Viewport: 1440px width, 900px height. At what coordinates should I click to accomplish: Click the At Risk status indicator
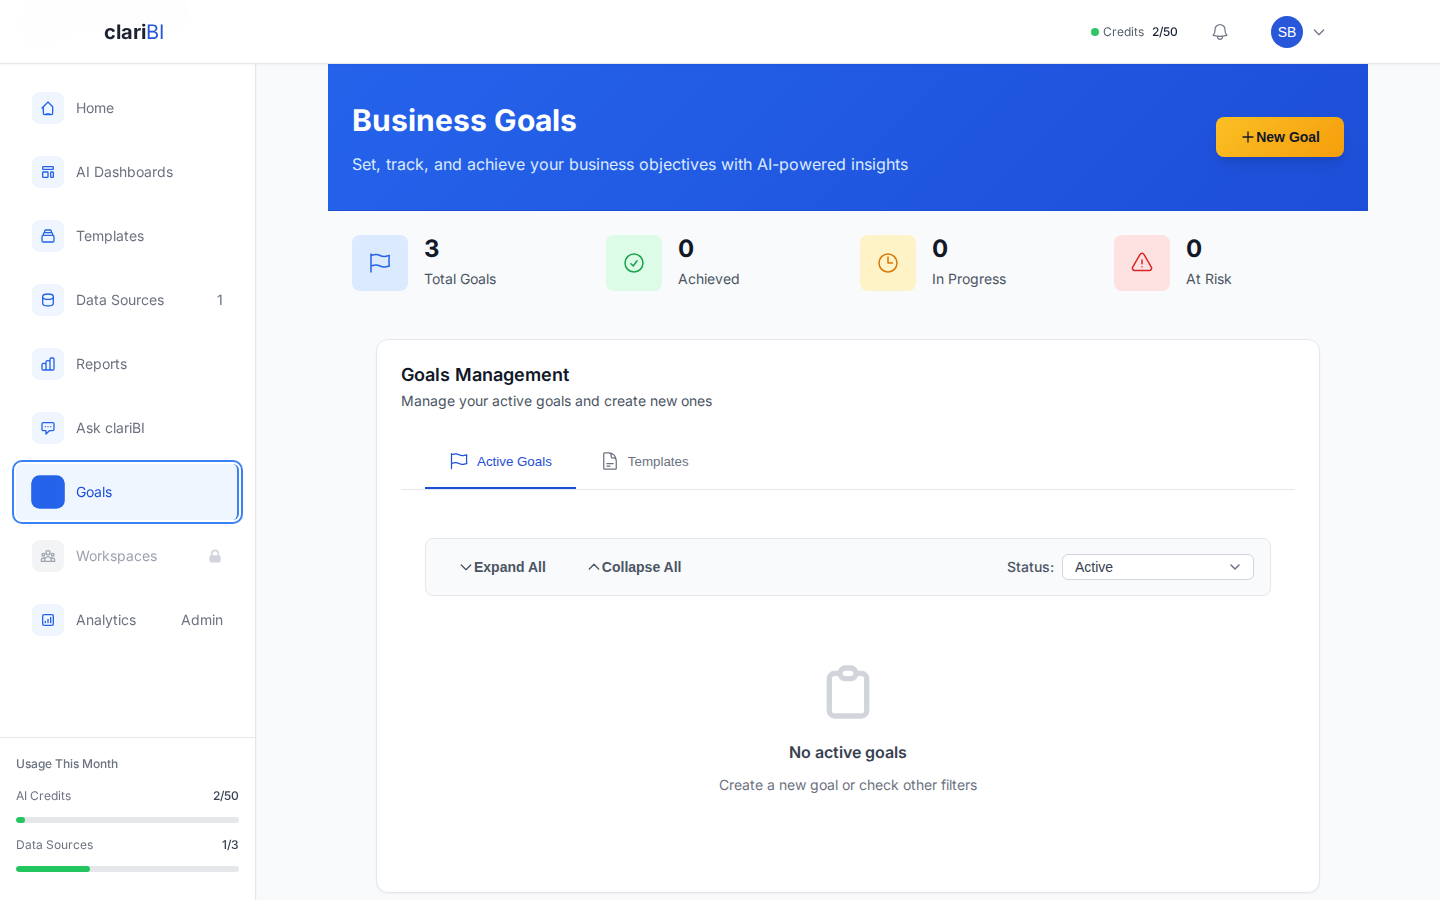click(1142, 263)
